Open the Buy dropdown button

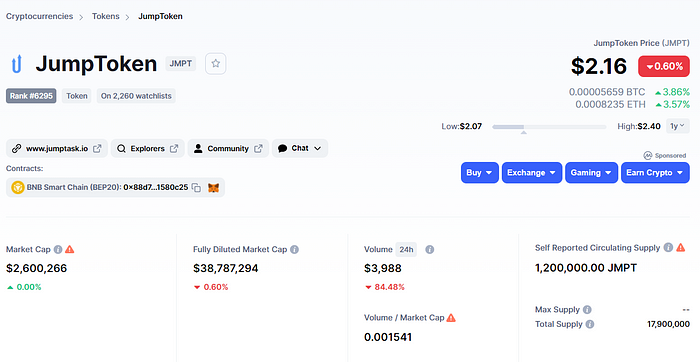(479, 173)
